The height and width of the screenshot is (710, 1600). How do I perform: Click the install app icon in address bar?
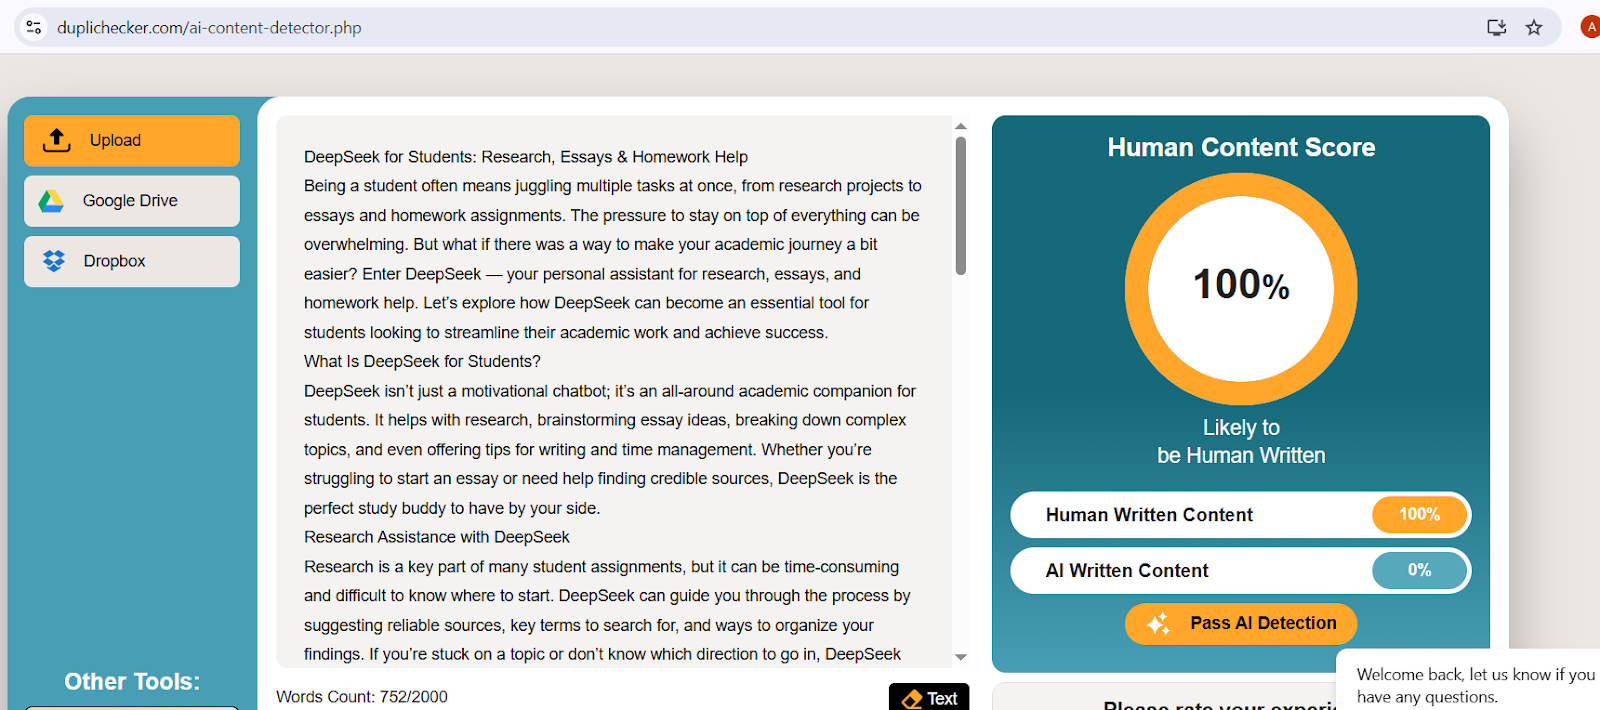pos(1496,27)
